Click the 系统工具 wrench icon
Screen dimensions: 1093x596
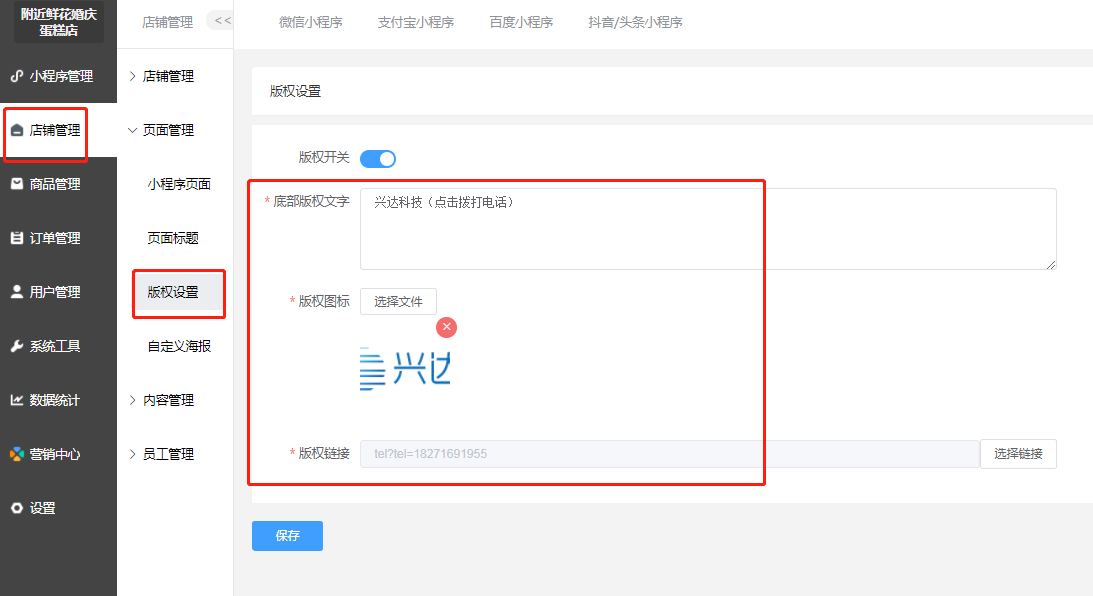pos(17,346)
